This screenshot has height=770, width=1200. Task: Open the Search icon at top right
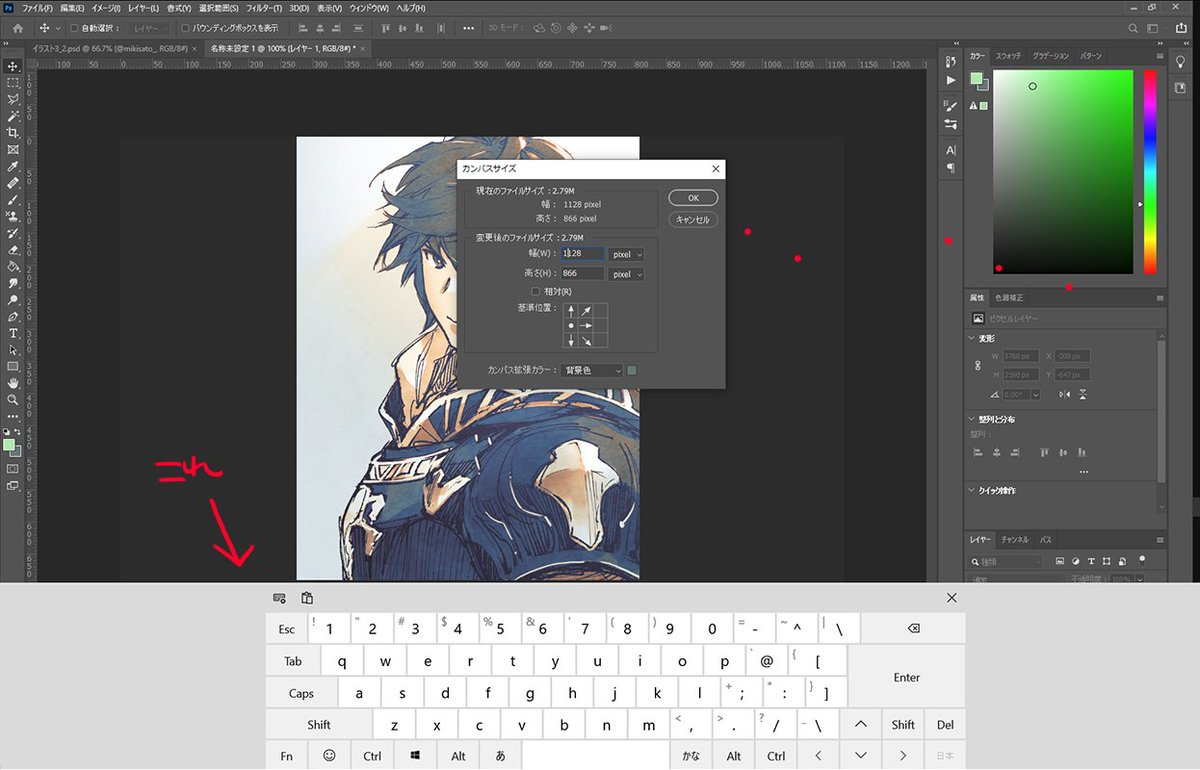click(x=1133, y=28)
